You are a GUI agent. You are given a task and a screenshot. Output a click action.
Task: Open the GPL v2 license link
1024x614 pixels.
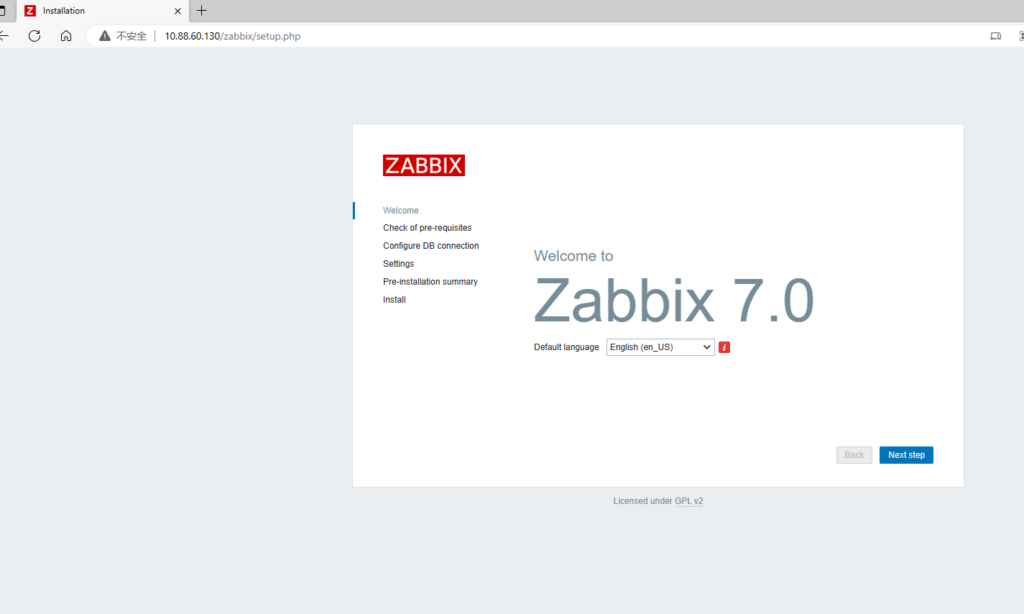(x=688, y=501)
